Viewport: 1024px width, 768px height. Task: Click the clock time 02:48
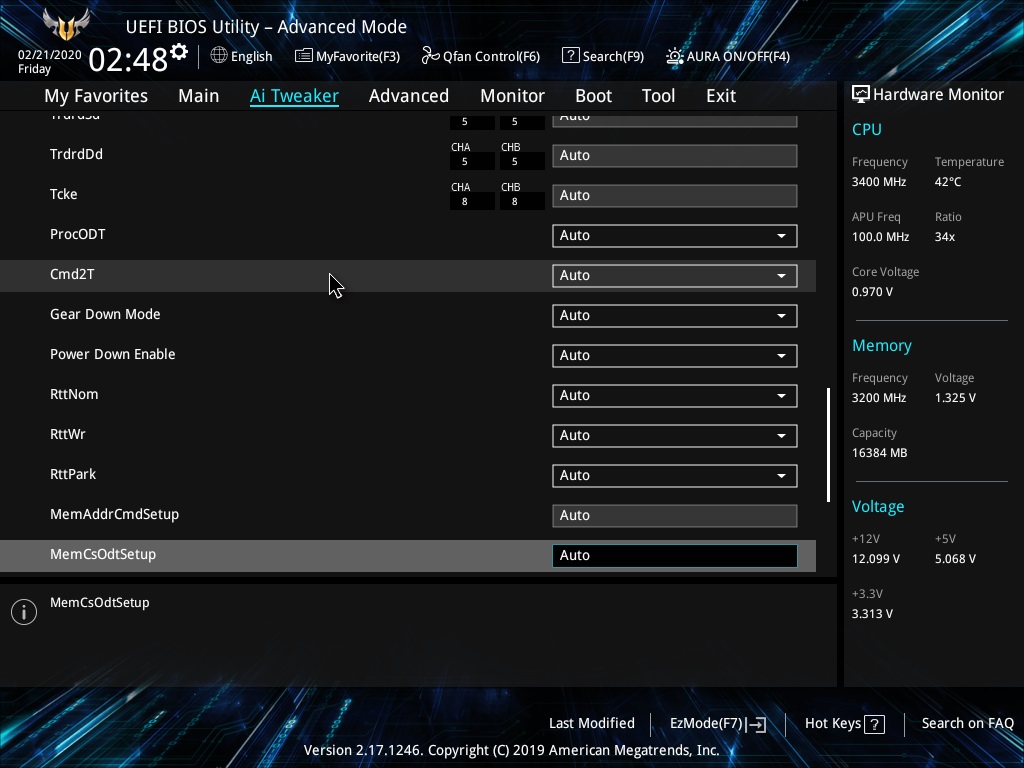pyautogui.click(x=128, y=59)
